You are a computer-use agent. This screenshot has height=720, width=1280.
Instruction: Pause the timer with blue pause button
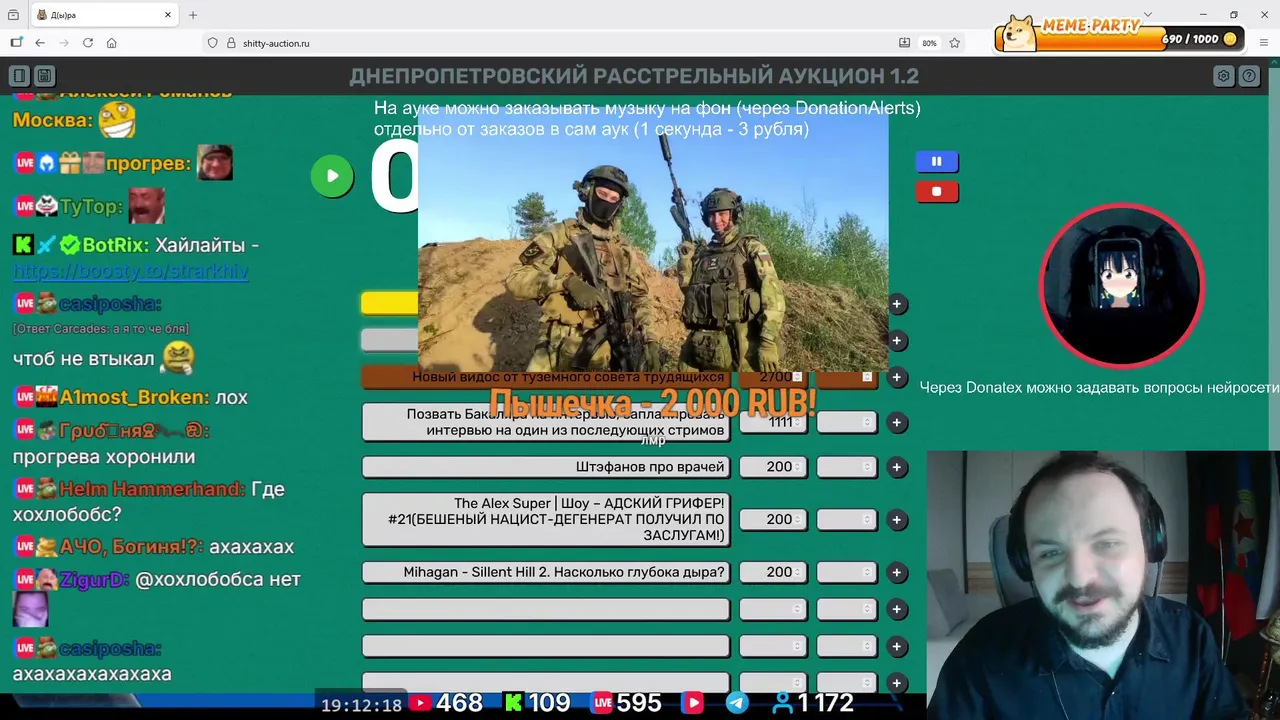click(937, 161)
